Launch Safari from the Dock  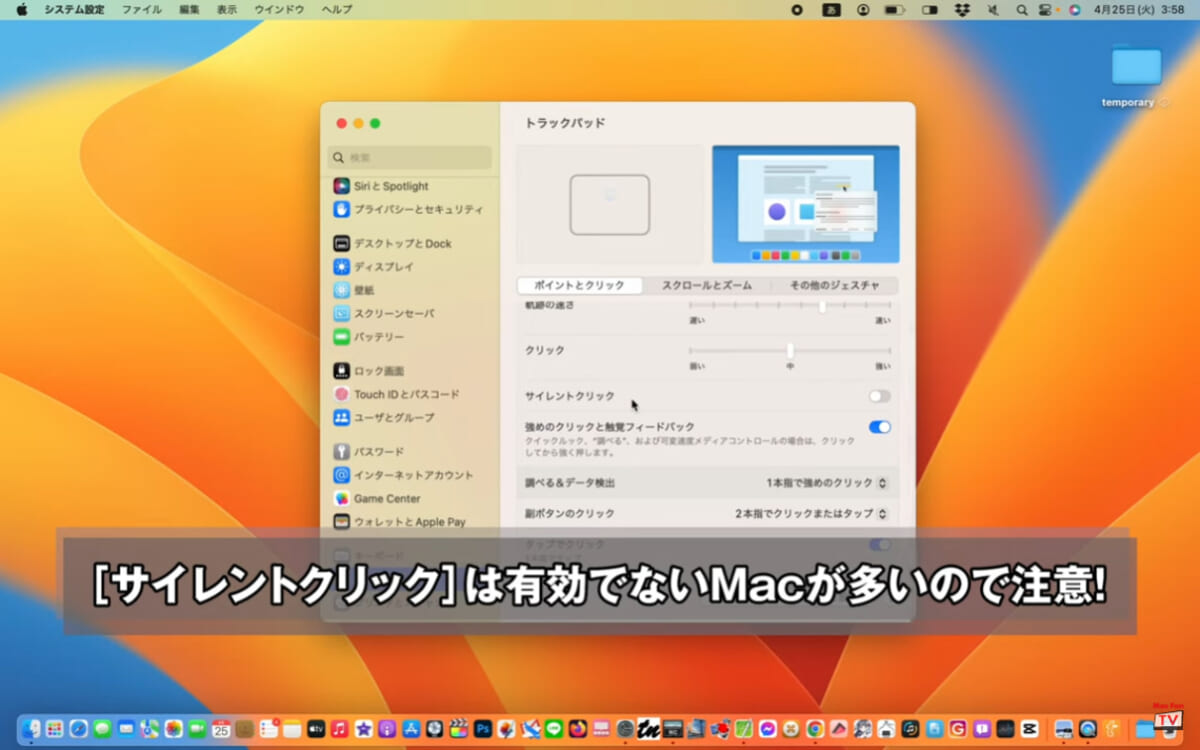point(78,729)
